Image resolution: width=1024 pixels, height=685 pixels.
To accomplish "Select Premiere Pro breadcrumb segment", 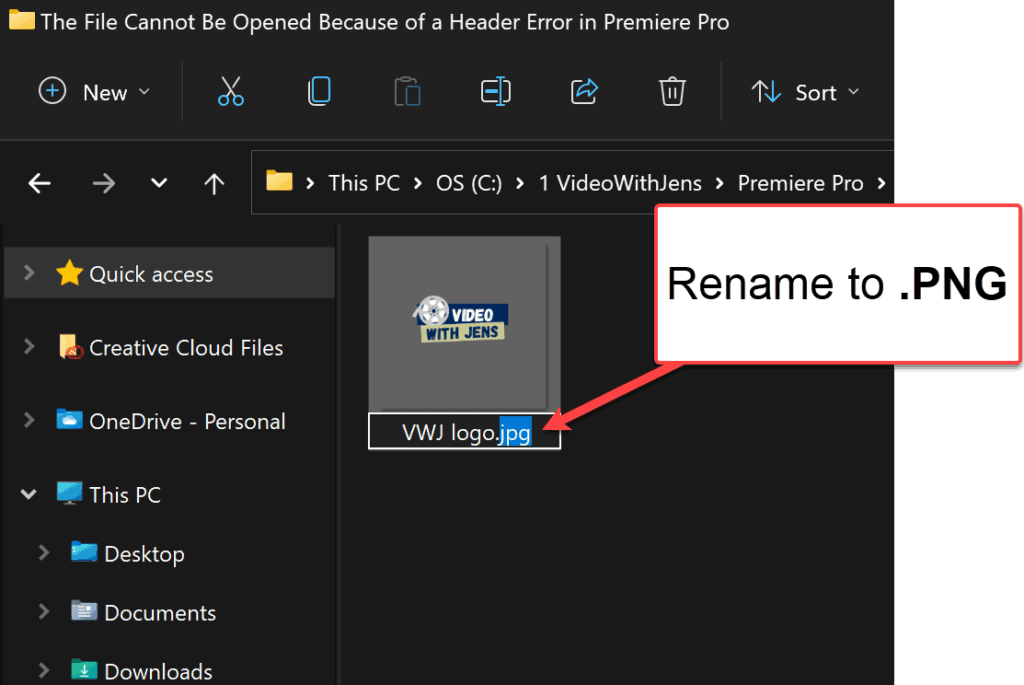I will (x=801, y=183).
